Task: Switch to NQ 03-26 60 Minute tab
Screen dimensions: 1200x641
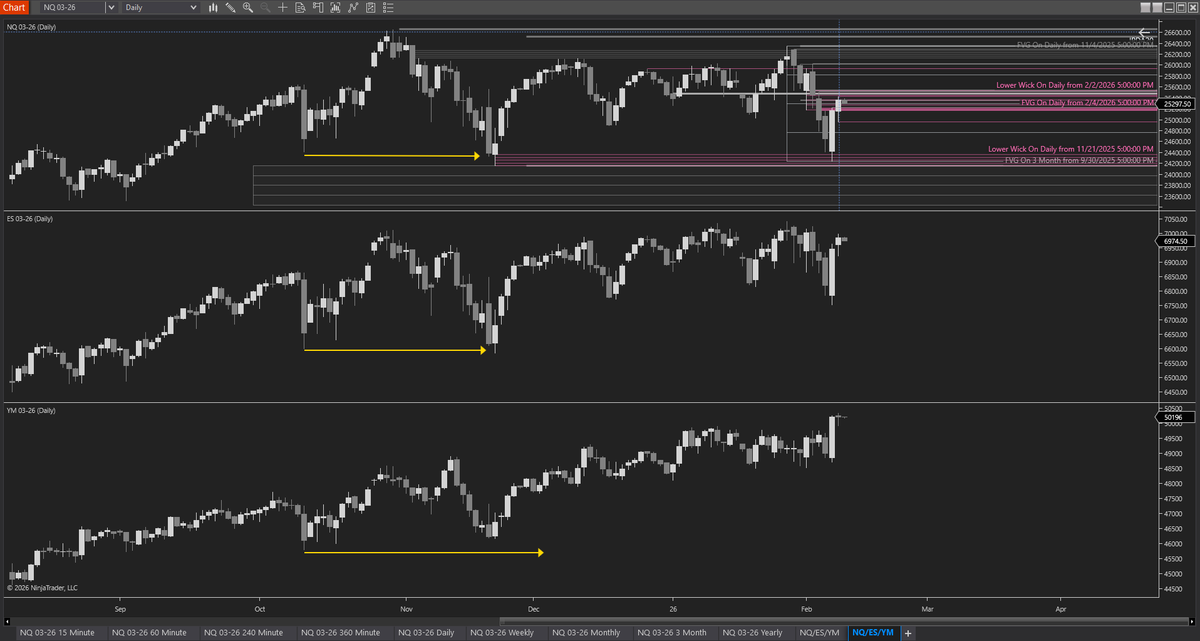Action: [150, 633]
